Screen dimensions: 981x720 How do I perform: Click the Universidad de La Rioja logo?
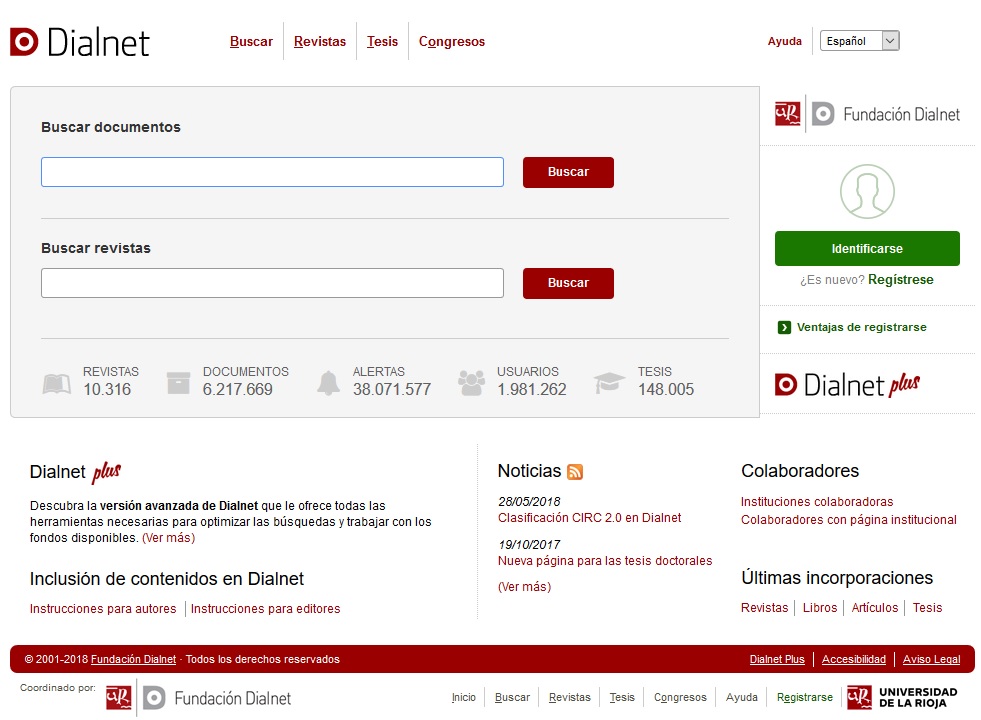[x=902, y=697]
